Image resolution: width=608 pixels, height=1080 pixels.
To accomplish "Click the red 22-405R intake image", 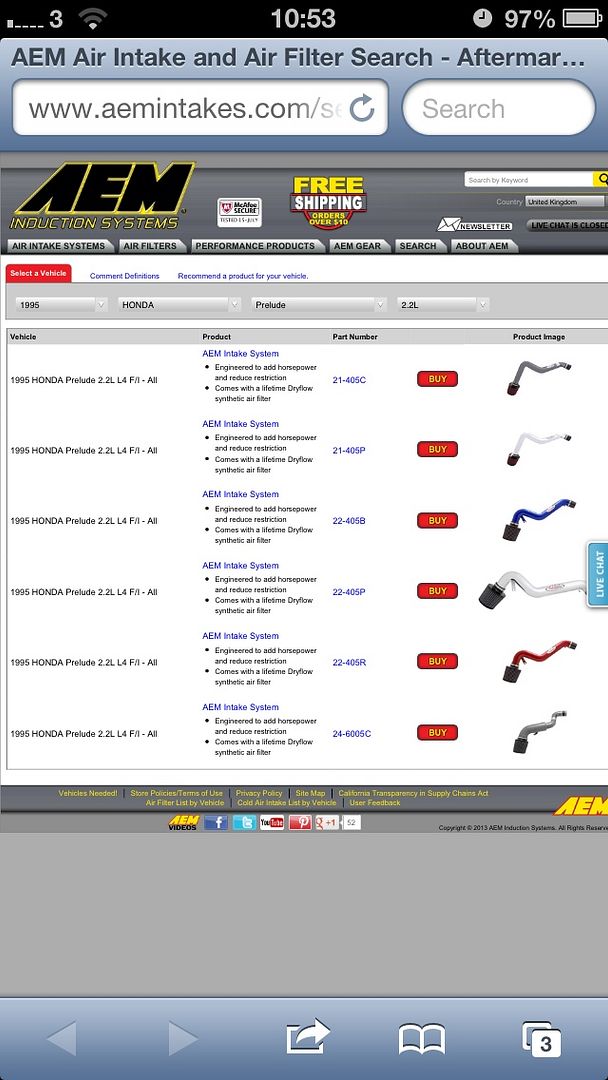I will coord(538,661).
